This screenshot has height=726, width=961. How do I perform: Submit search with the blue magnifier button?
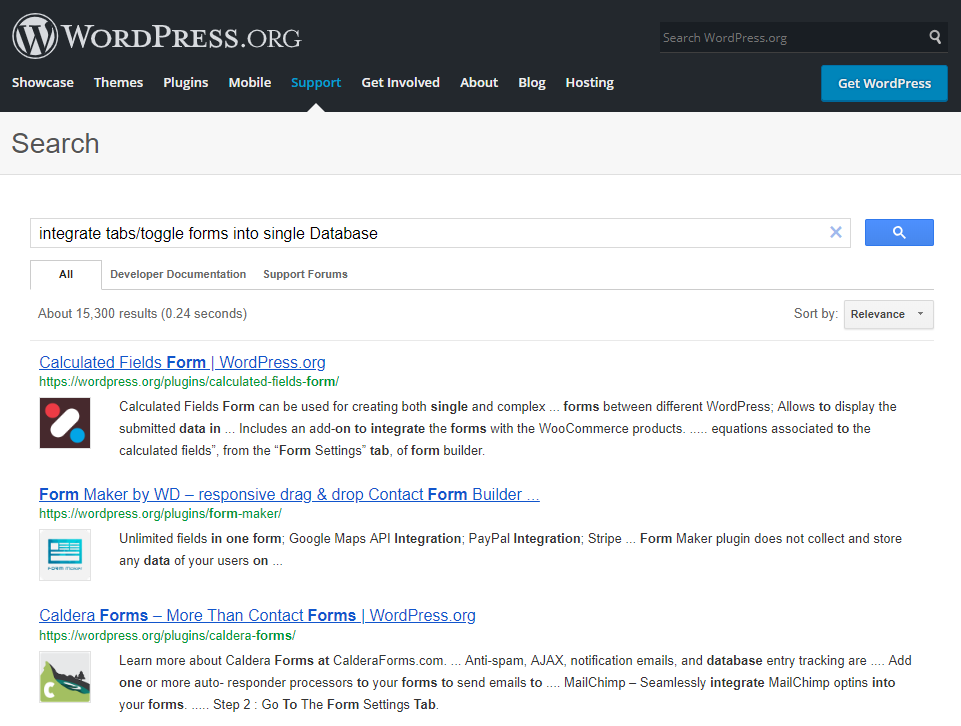(898, 232)
